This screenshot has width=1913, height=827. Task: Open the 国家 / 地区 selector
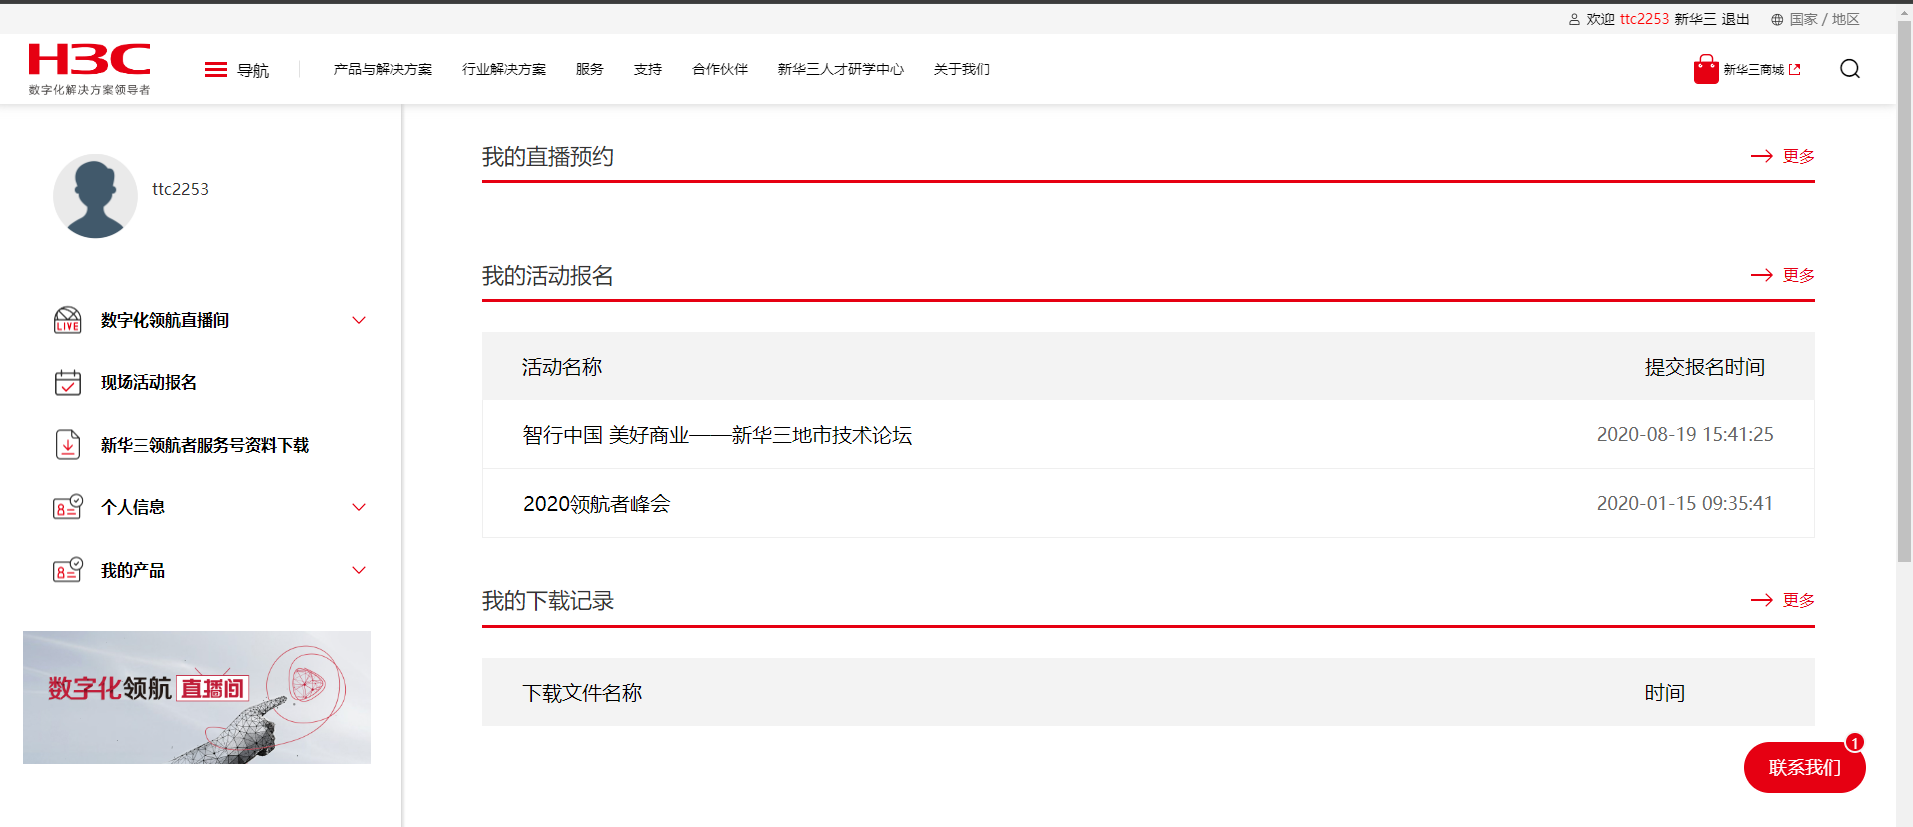coord(1824,19)
